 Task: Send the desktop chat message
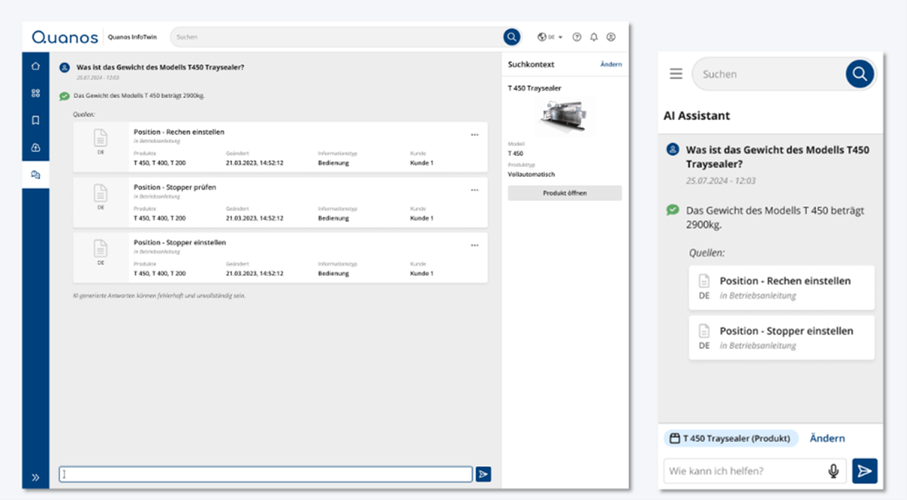pos(483,475)
